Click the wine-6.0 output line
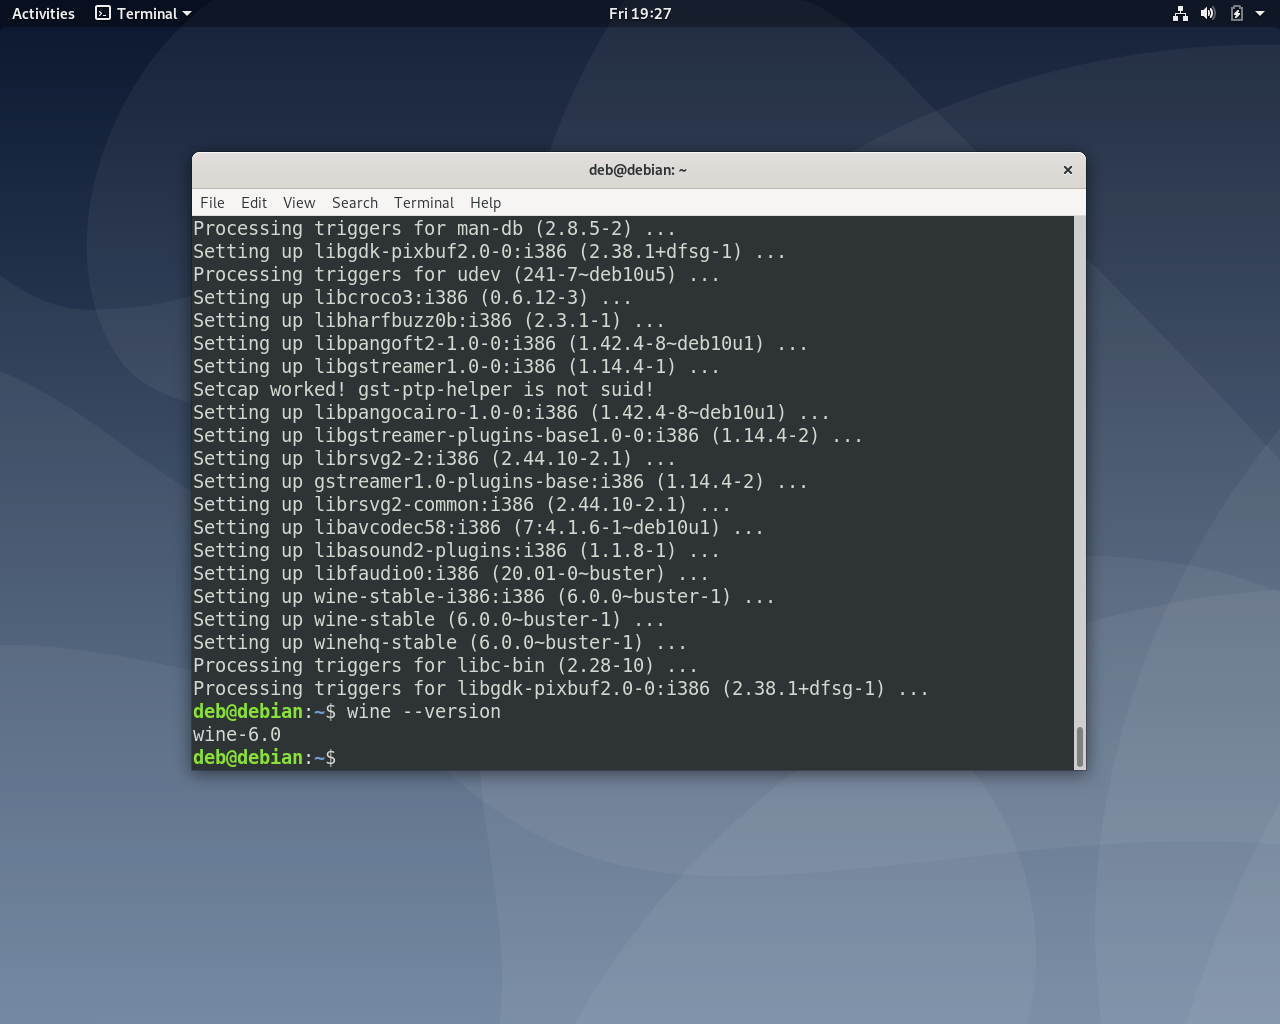The image size is (1280, 1024). 237,735
